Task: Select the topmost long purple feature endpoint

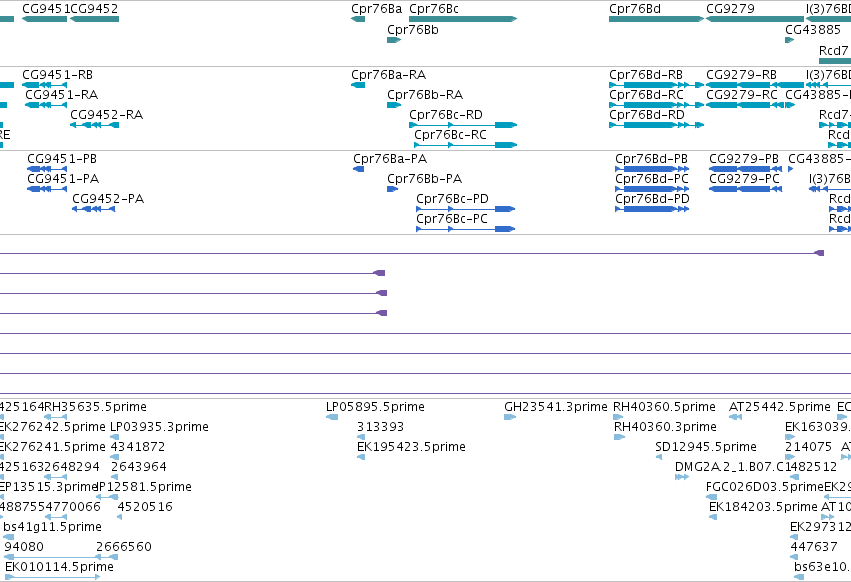Action: tap(820, 253)
